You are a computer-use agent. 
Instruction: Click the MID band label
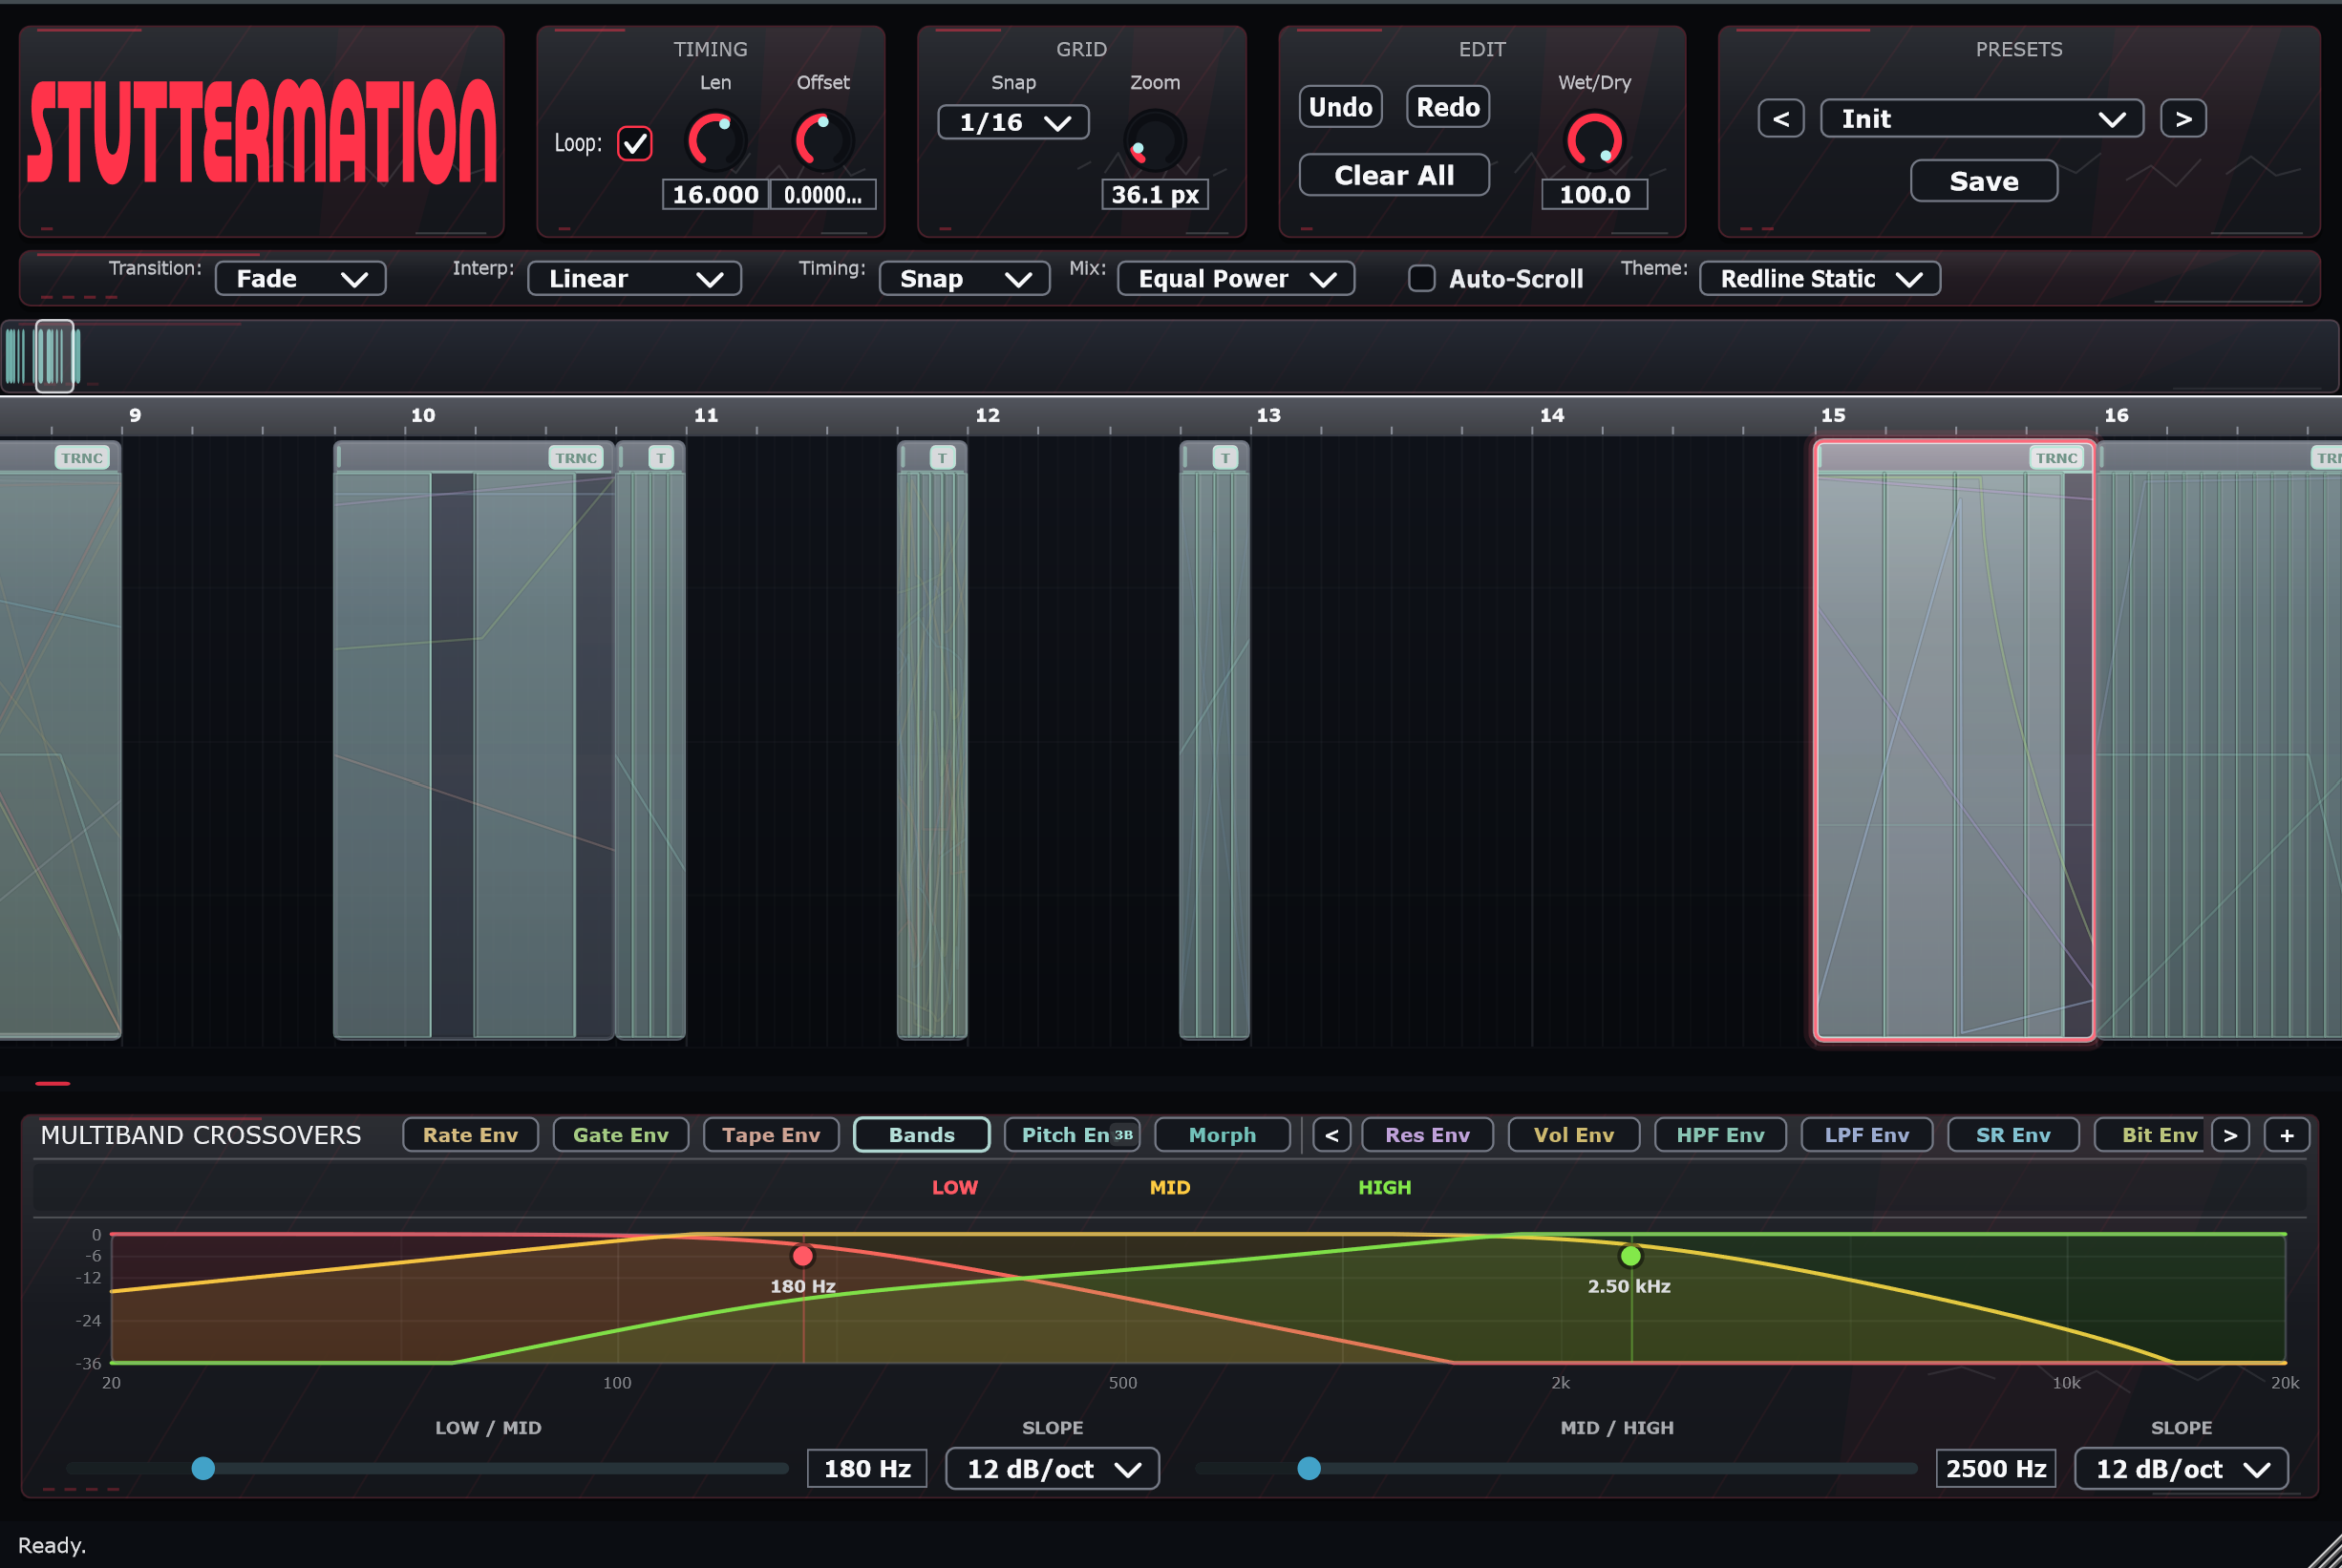[1170, 1187]
